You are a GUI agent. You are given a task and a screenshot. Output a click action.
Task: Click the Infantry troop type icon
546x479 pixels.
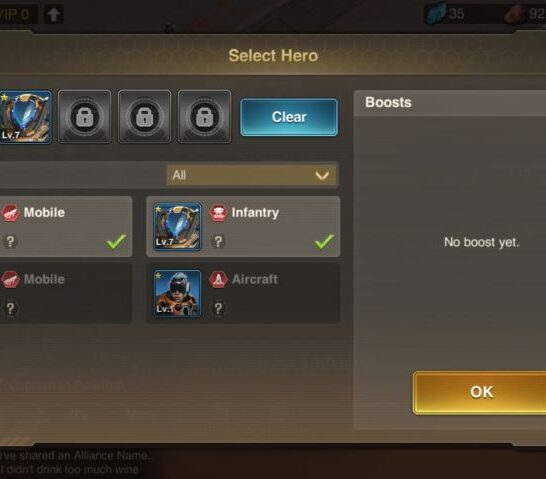218,213
